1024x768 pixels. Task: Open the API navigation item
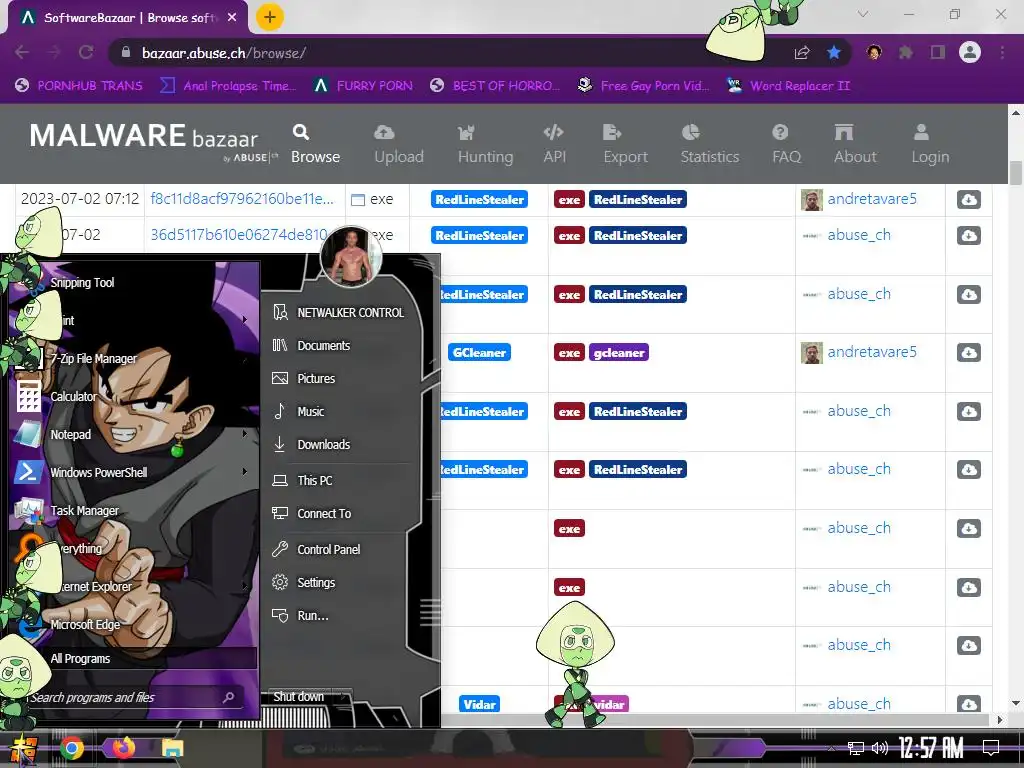coord(554,144)
